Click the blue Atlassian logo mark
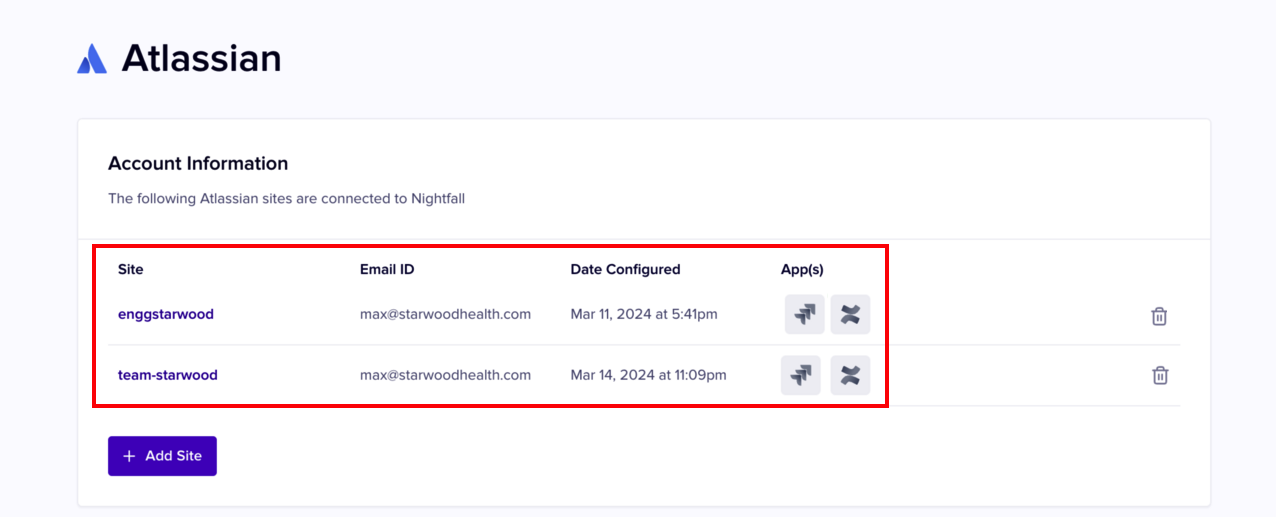1276x517 pixels. 92,59
